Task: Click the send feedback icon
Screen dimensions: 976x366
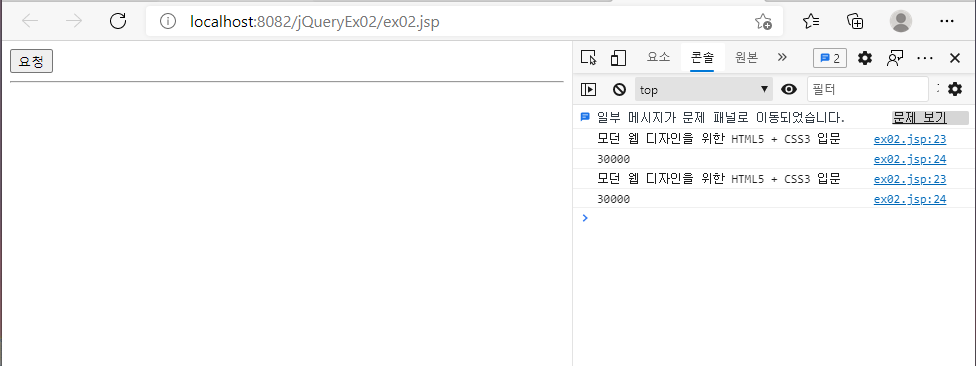Action: (x=895, y=59)
